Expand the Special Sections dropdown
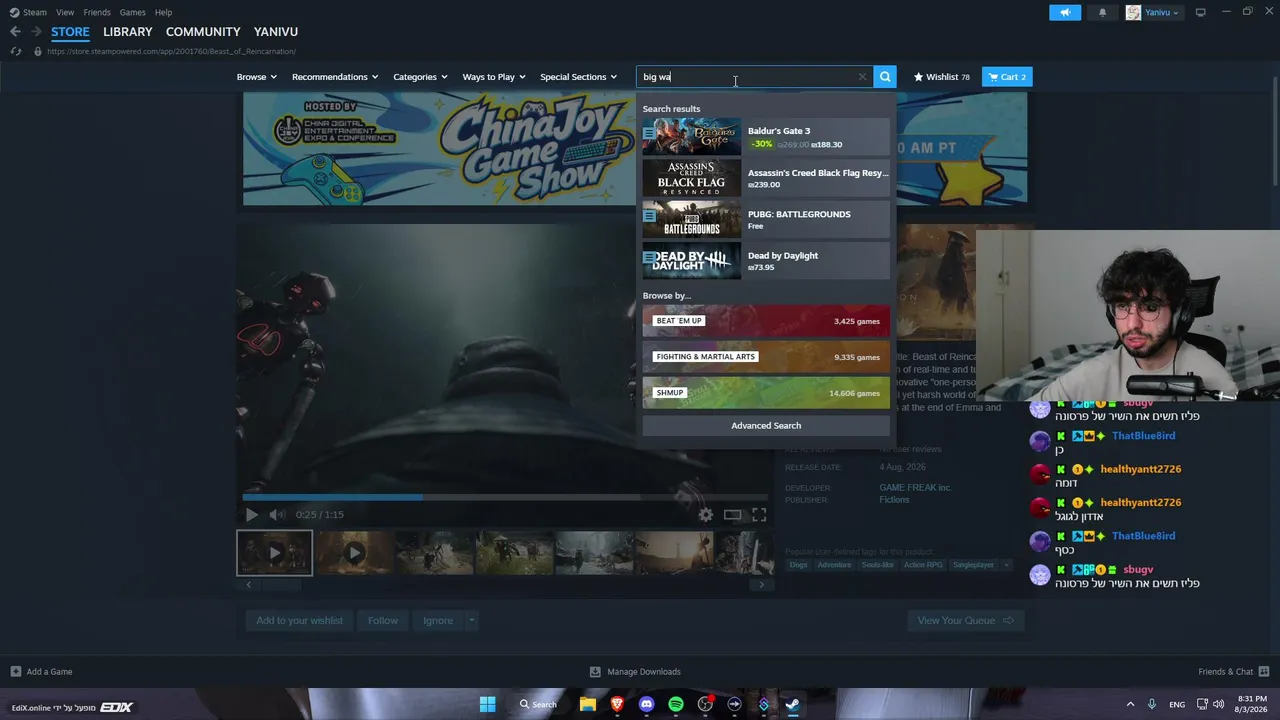The width and height of the screenshot is (1280, 720). pos(578,77)
